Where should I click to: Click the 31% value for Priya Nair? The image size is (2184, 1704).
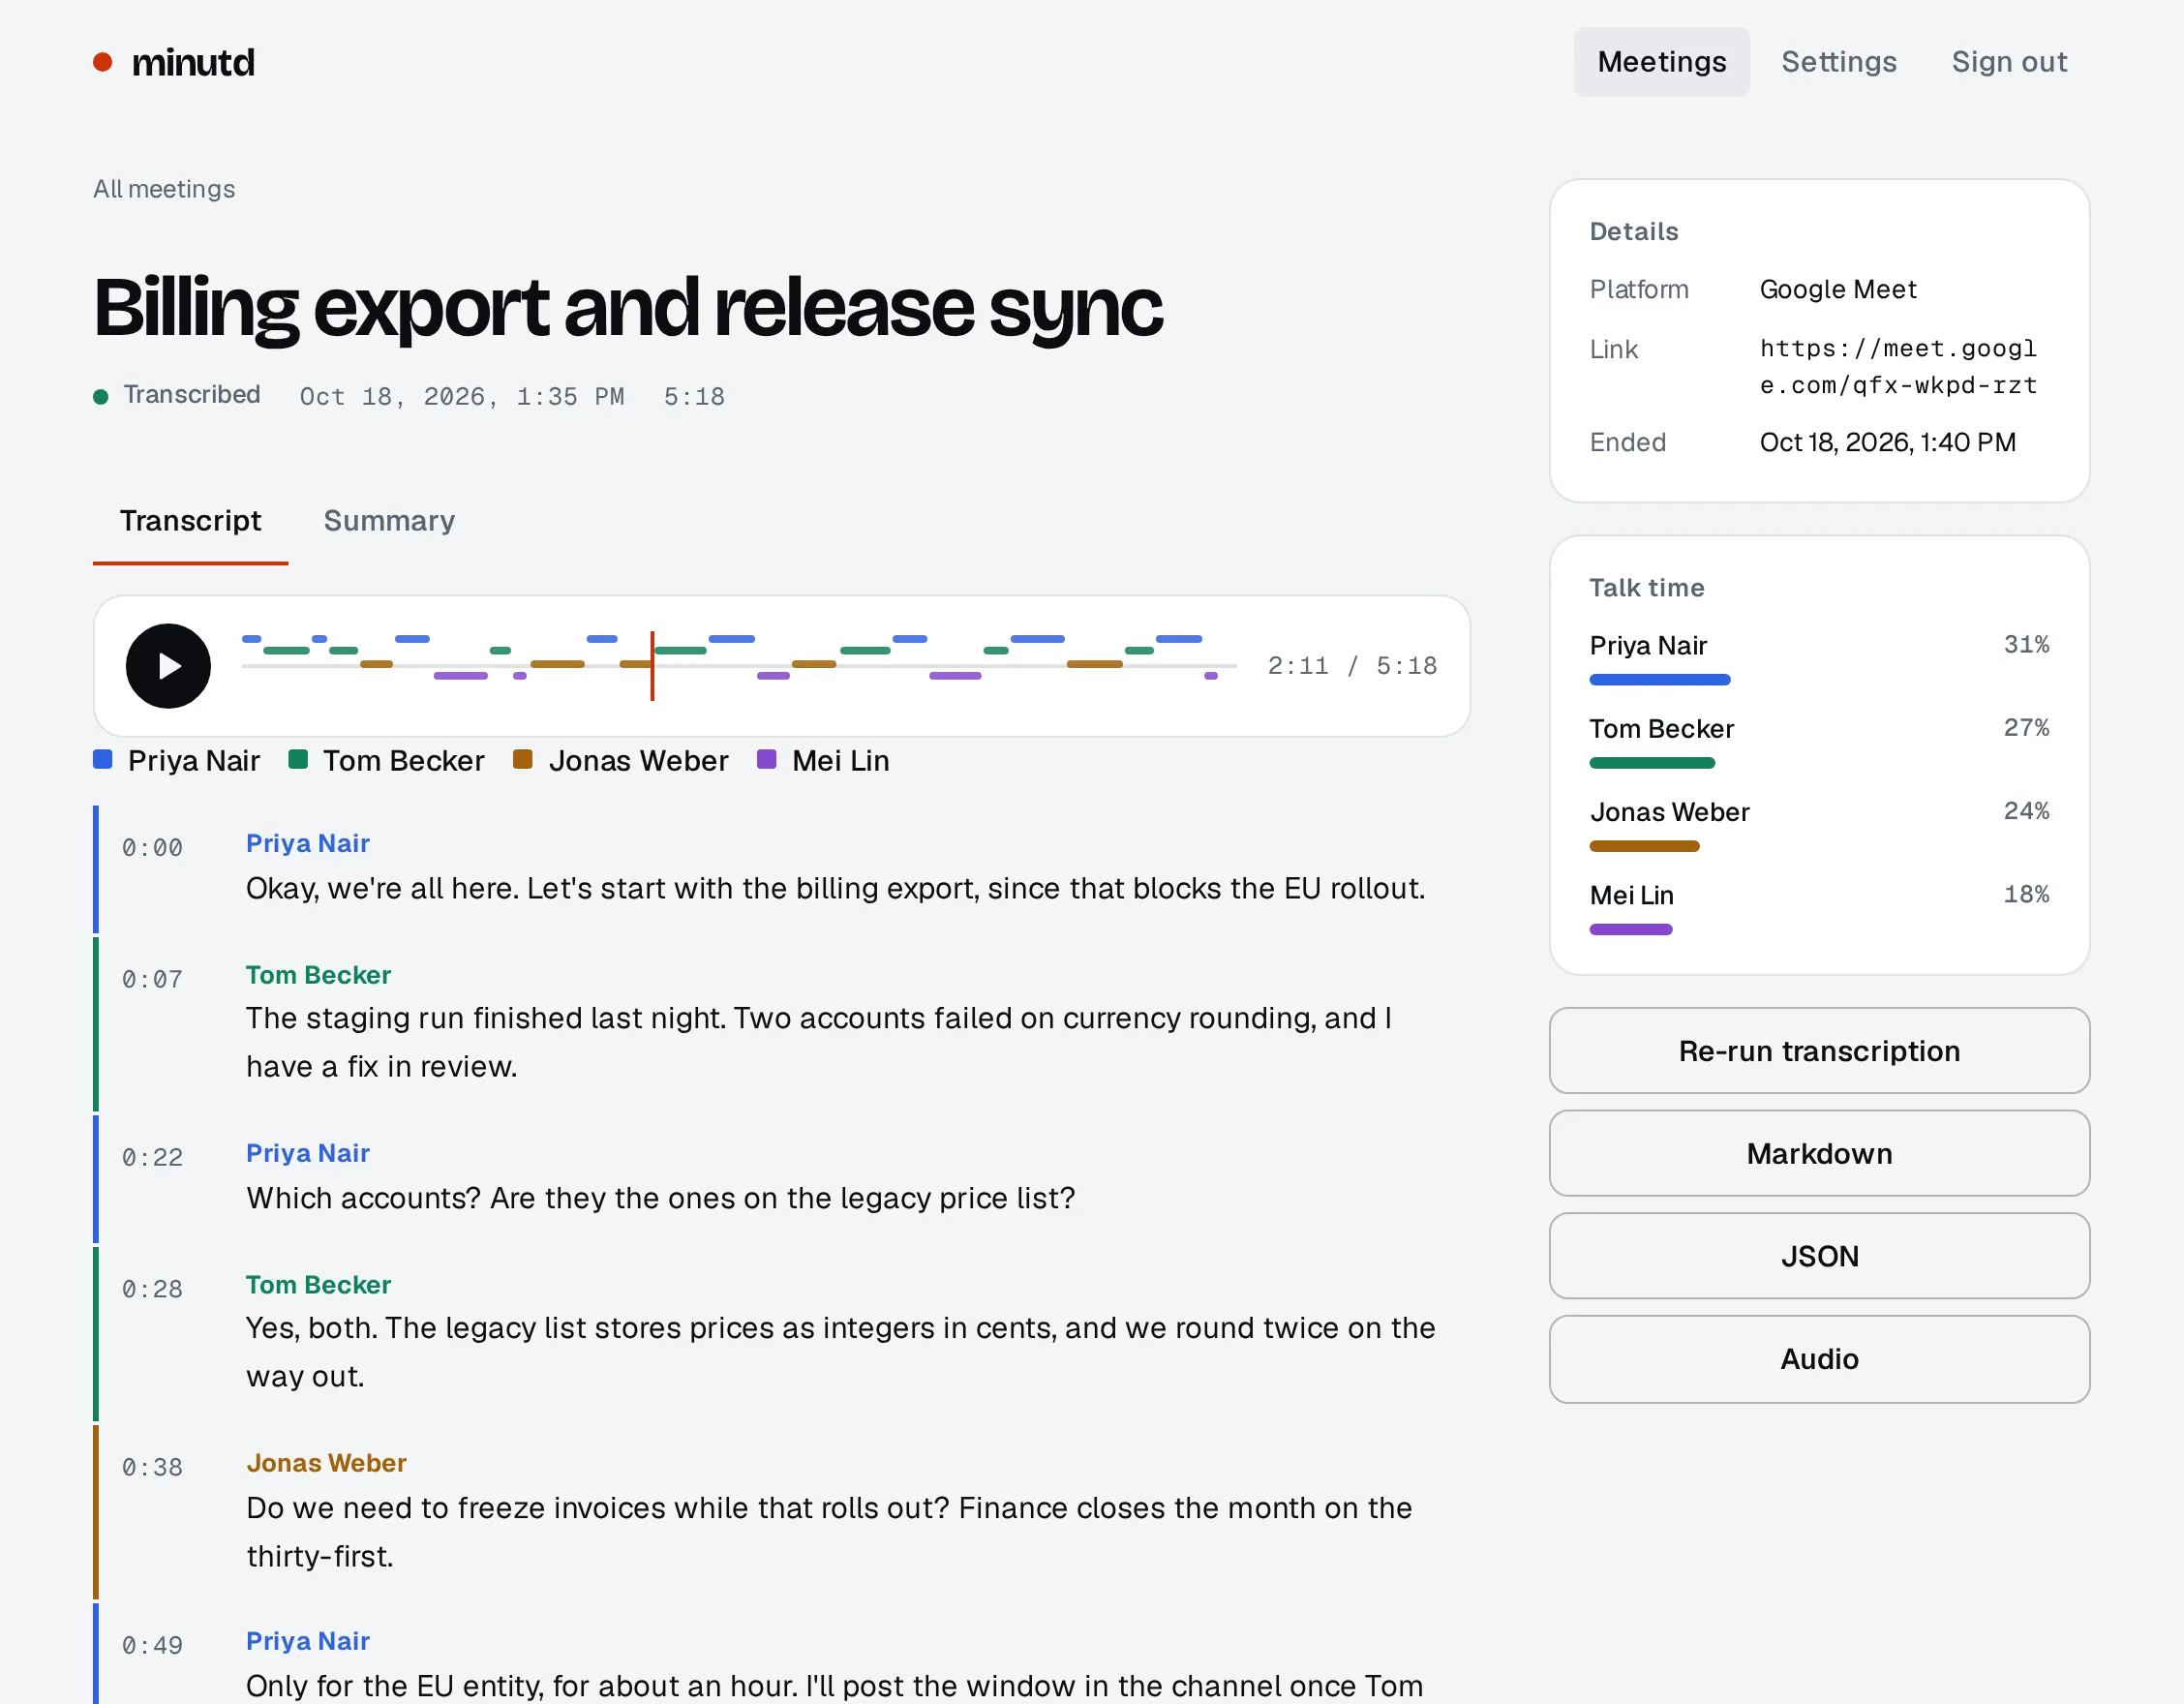2025,644
